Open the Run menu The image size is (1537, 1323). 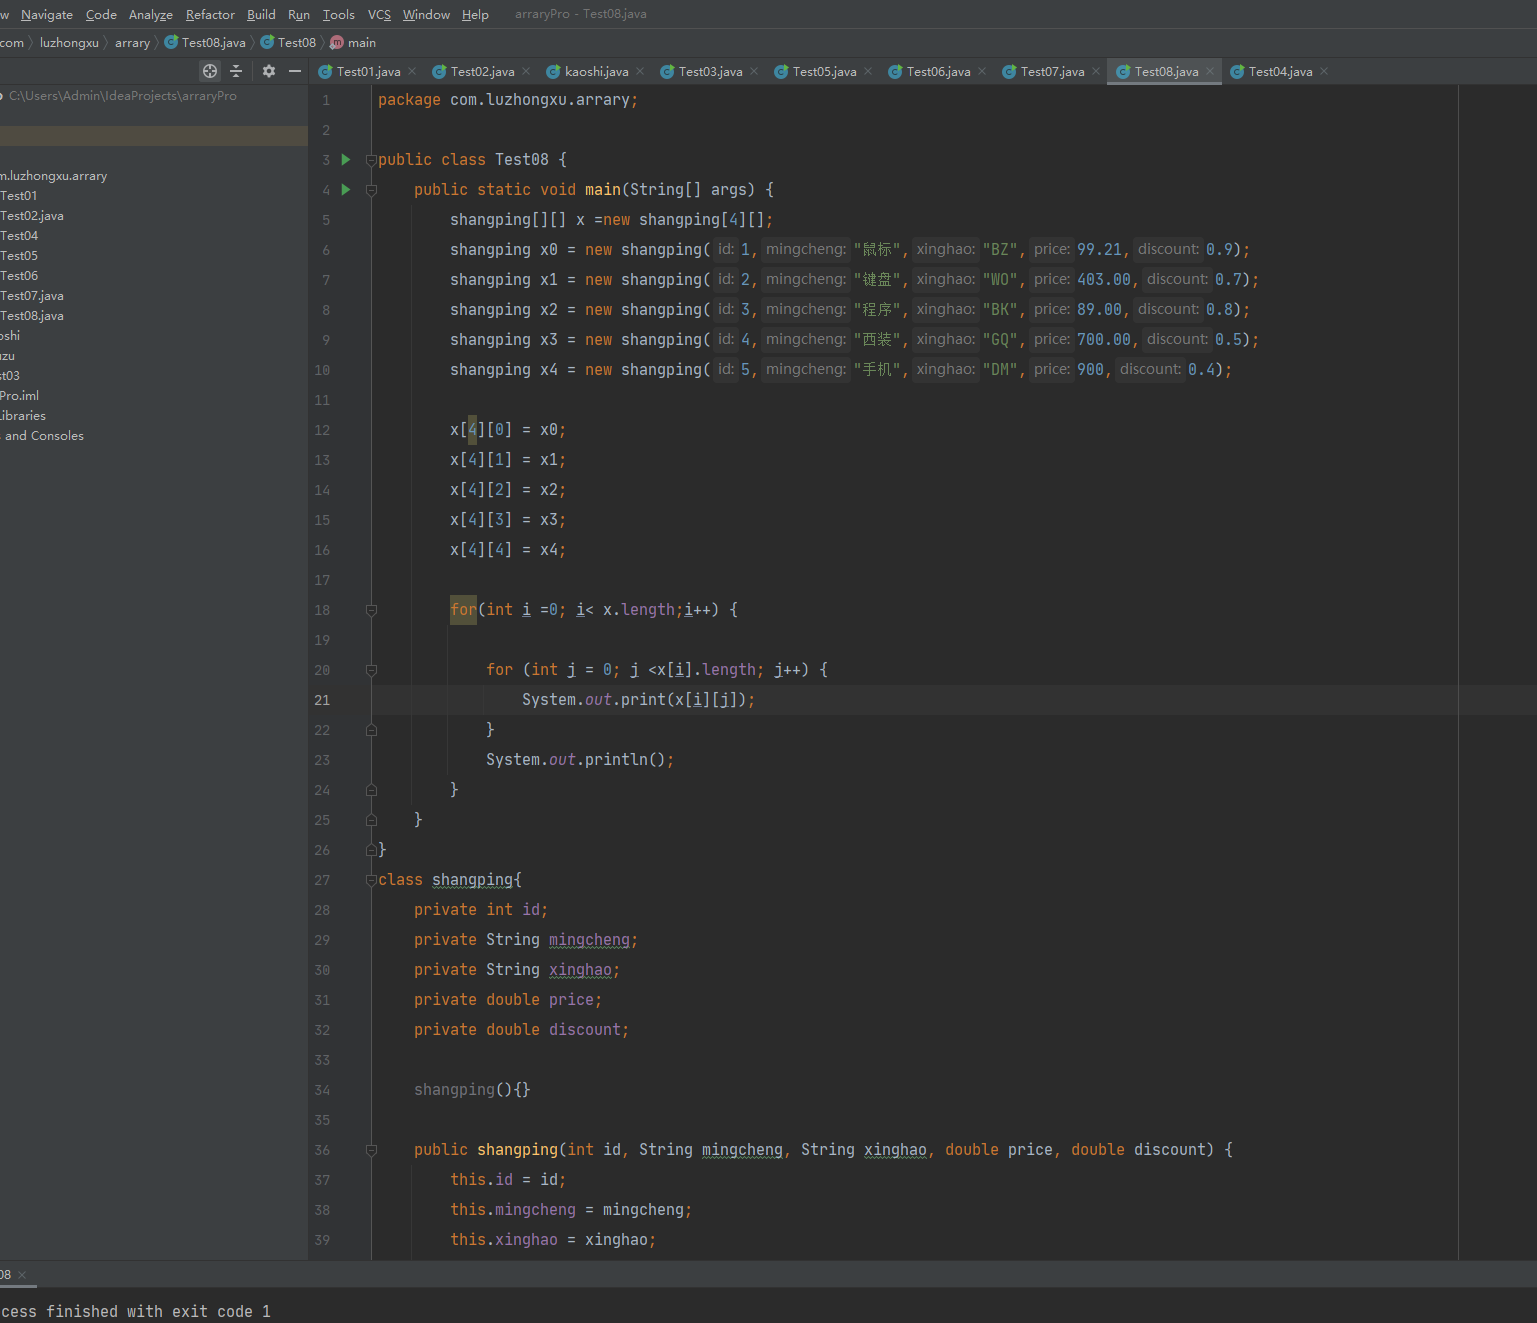[299, 14]
